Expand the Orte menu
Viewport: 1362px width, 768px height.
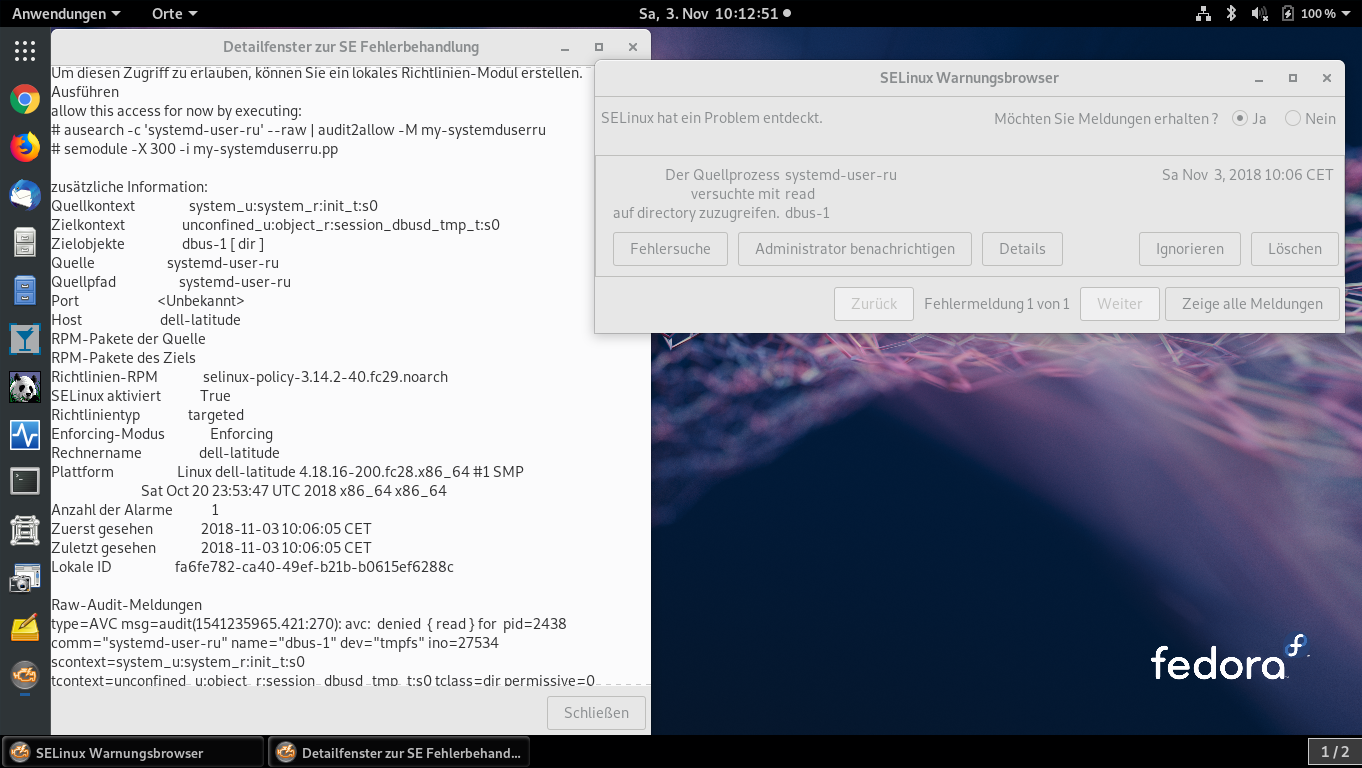pyautogui.click(x=174, y=14)
